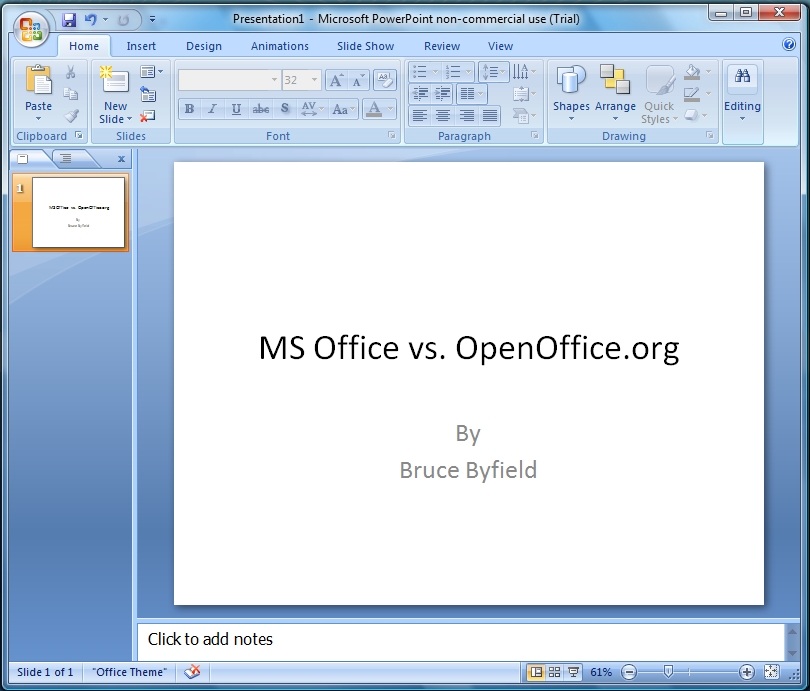Click the Zoom Out minus button

(x=628, y=672)
